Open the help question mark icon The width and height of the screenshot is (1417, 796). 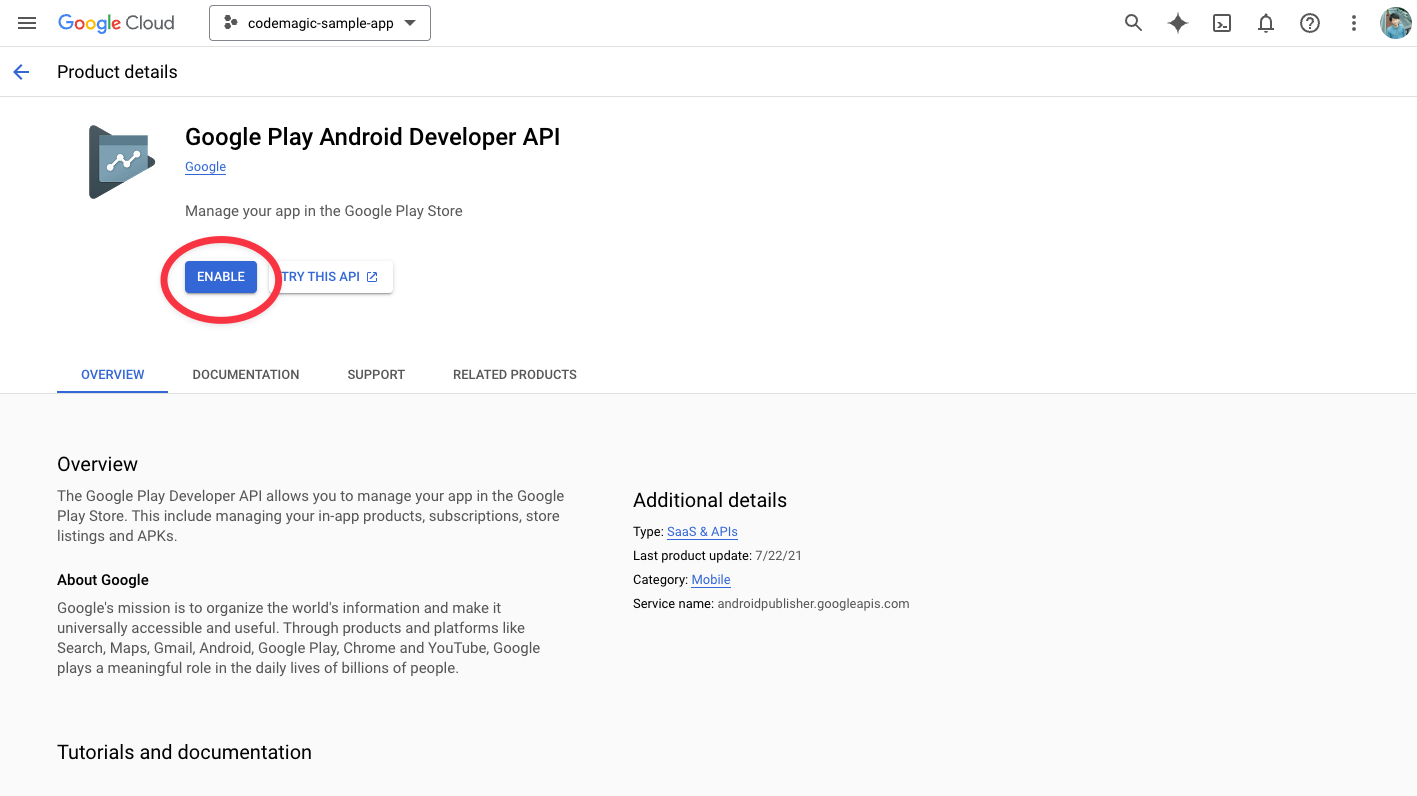[1310, 23]
